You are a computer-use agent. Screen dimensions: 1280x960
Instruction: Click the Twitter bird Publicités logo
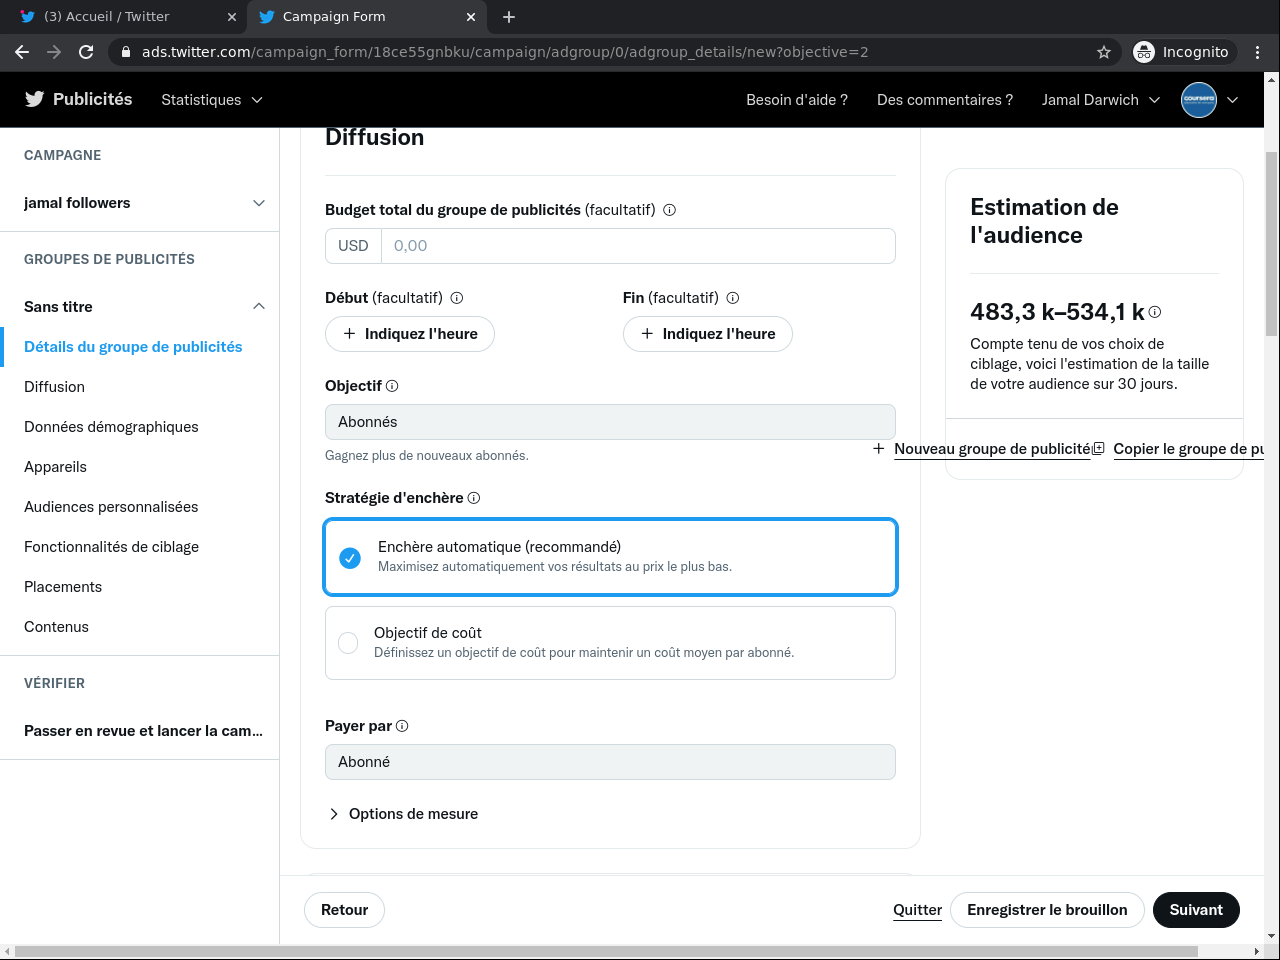[x=78, y=99]
